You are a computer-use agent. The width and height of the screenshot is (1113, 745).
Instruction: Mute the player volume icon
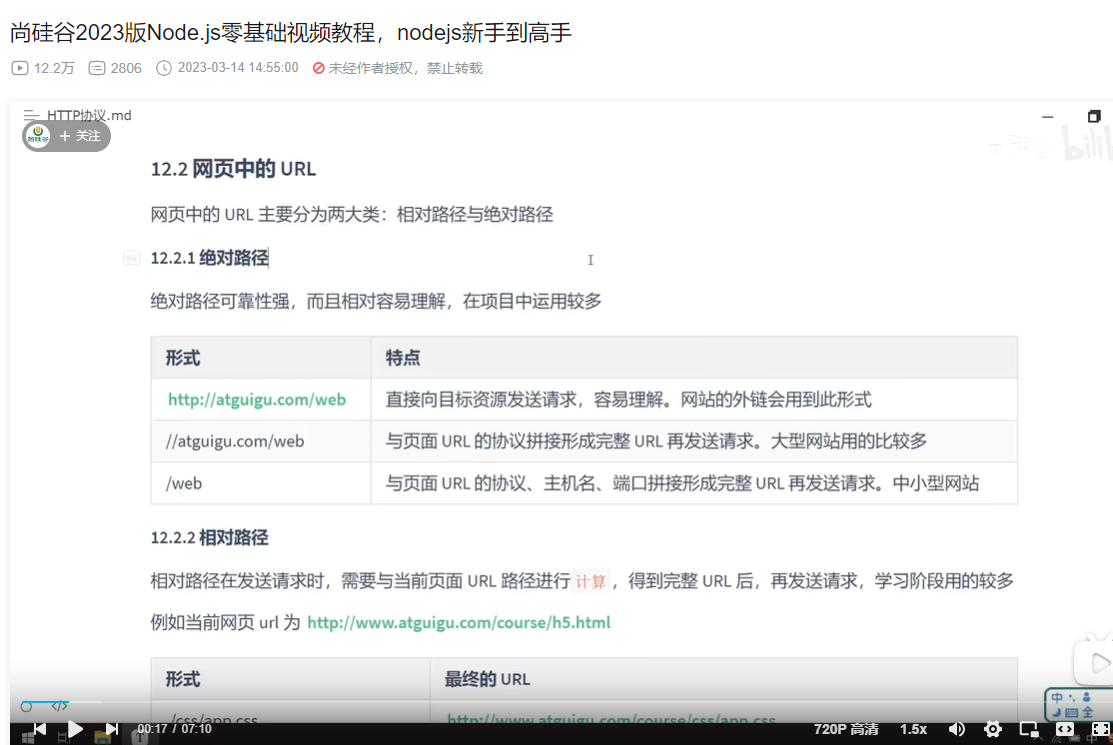957,729
